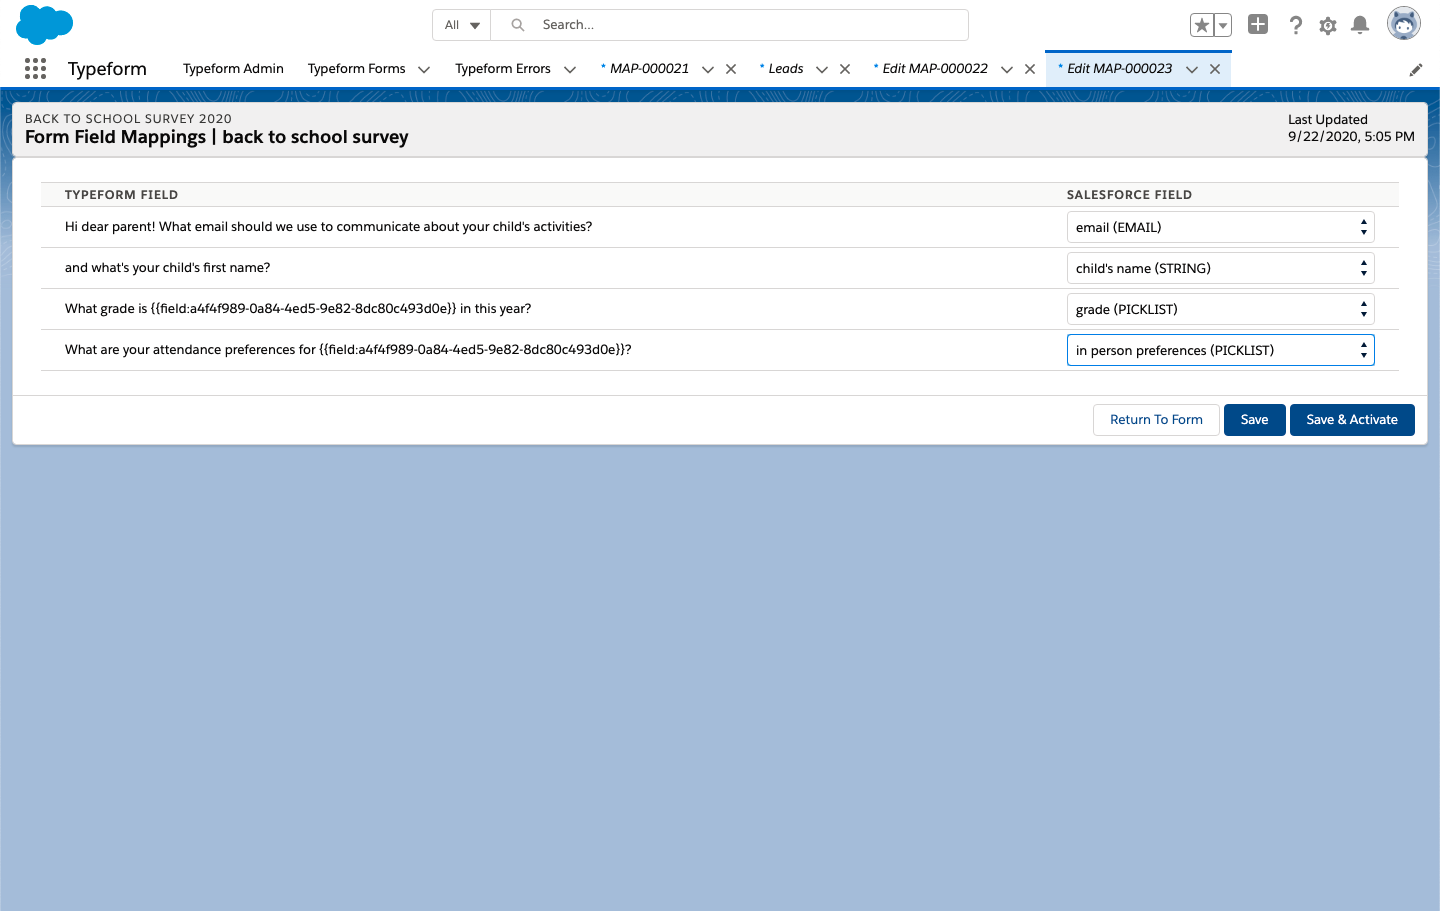Click the search magnifier icon
Viewport: 1440px width, 911px height.
(x=518, y=25)
